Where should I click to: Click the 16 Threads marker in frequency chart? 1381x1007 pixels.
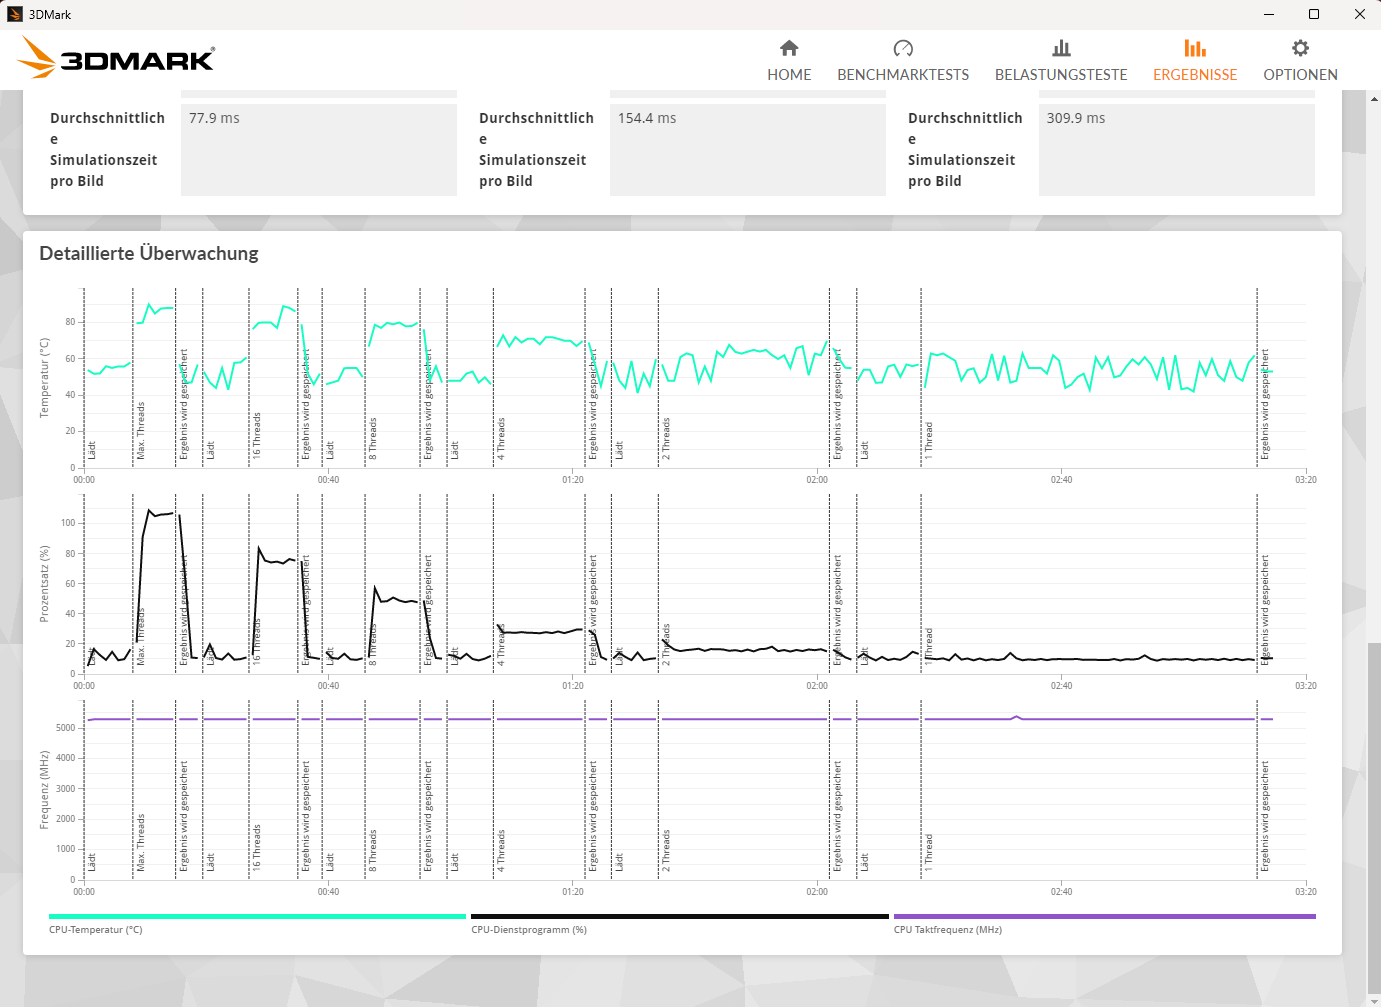(257, 848)
